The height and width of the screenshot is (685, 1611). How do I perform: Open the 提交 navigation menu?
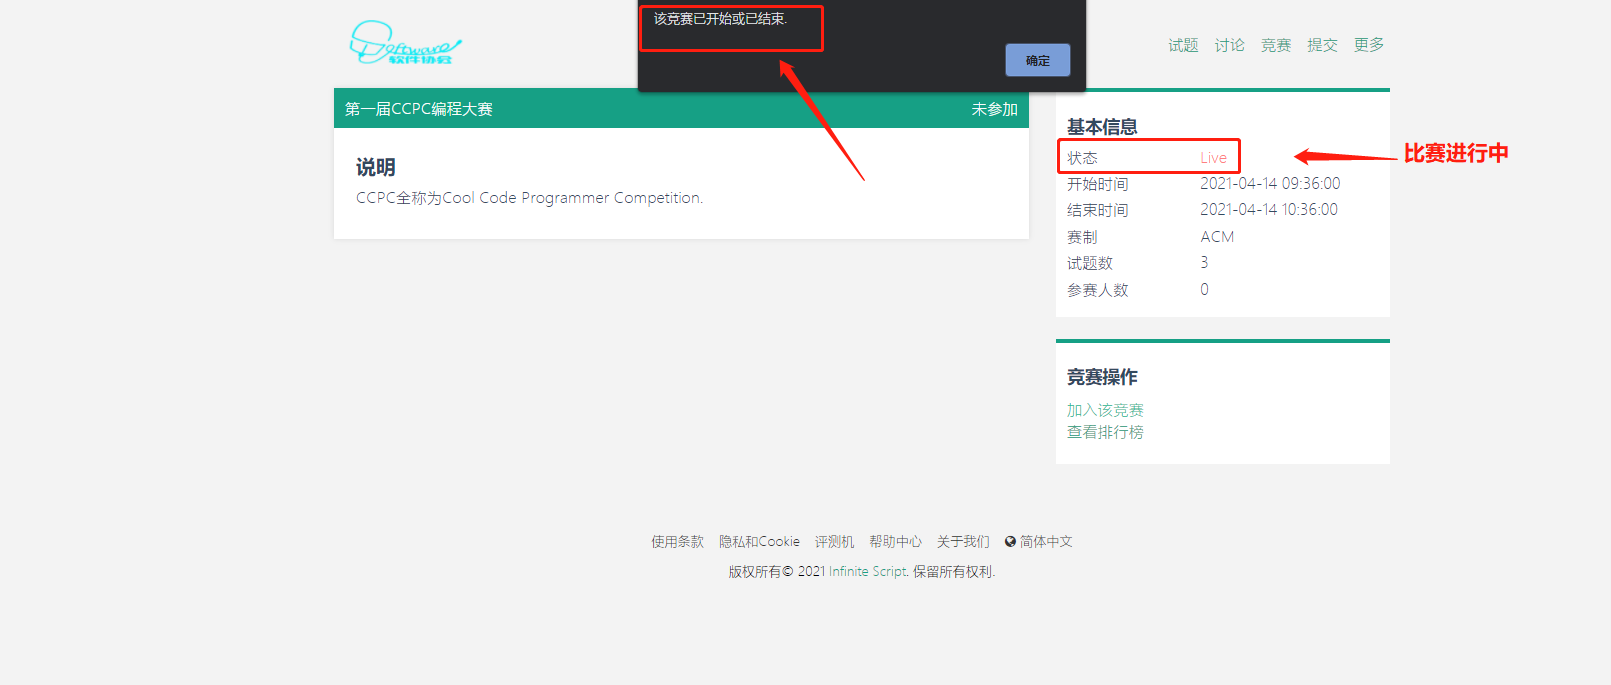point(1322,45)
